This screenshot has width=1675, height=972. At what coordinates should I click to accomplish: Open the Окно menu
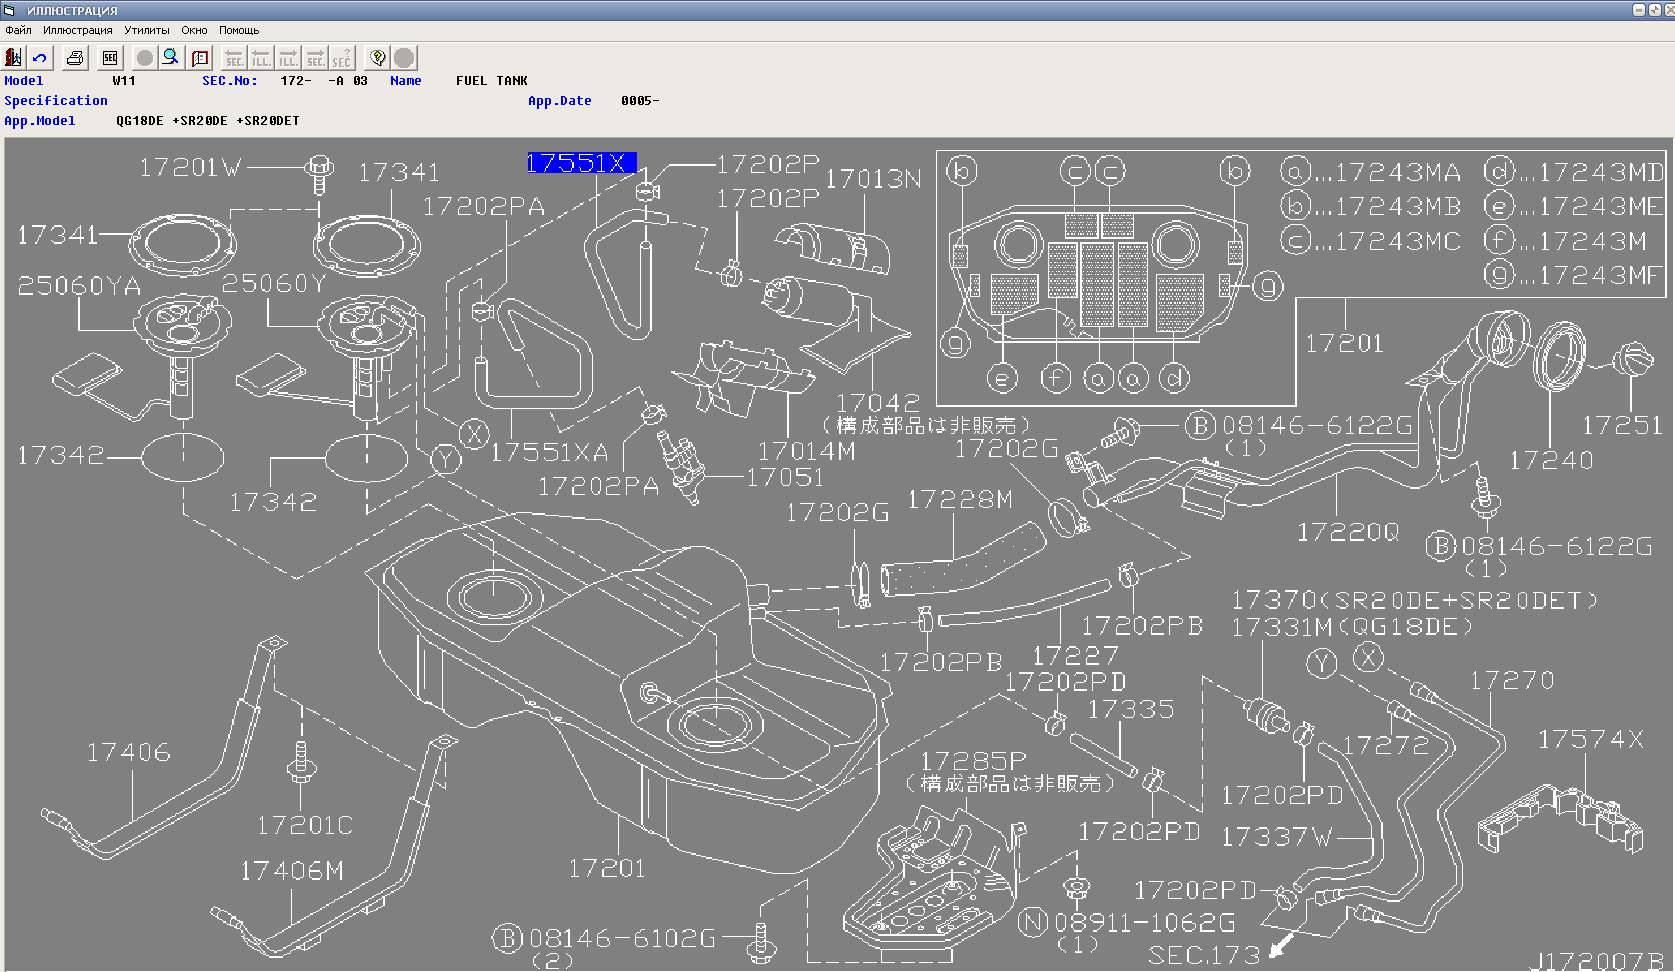pos(194,30)
